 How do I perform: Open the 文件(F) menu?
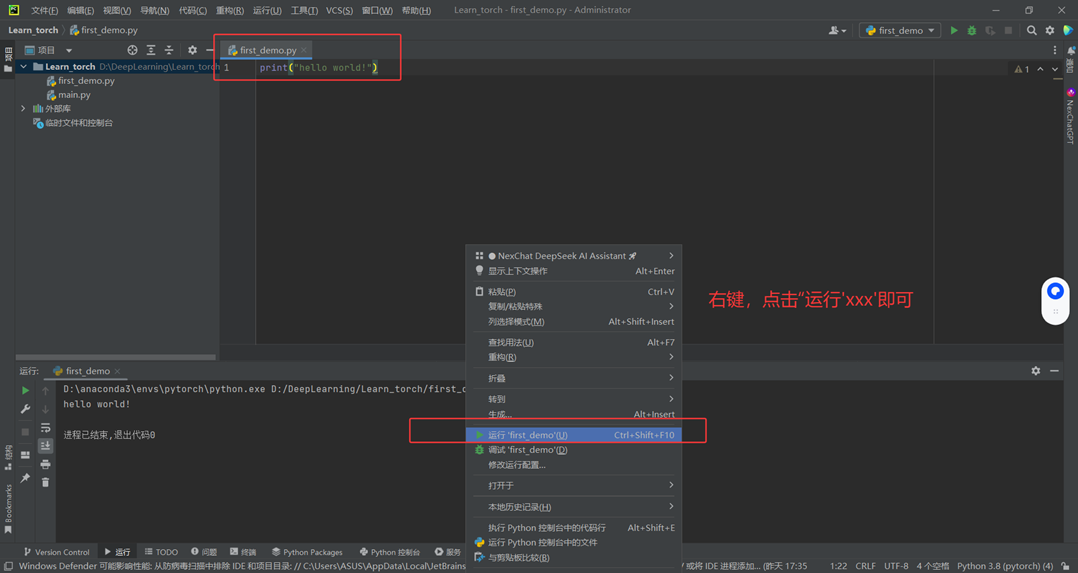(45, 10)
